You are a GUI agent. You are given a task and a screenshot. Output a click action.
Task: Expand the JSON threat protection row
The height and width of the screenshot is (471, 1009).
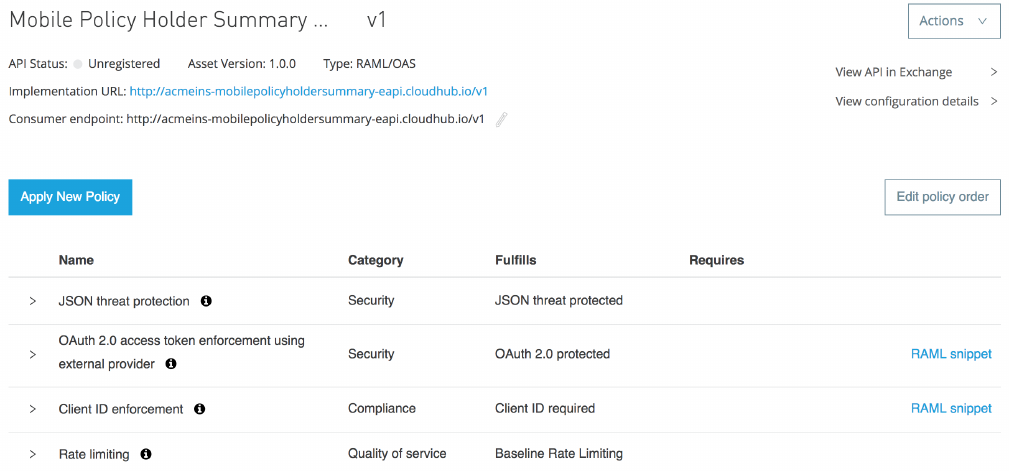tap(32, 301)
